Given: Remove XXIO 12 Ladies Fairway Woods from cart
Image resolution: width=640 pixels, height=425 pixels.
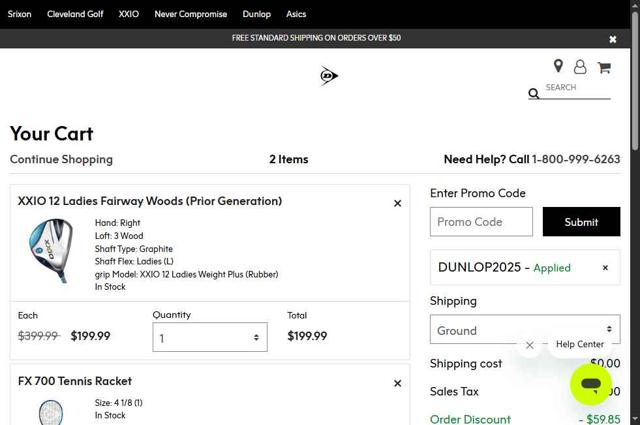Looking at the screenshot, I should pos(397,203).
